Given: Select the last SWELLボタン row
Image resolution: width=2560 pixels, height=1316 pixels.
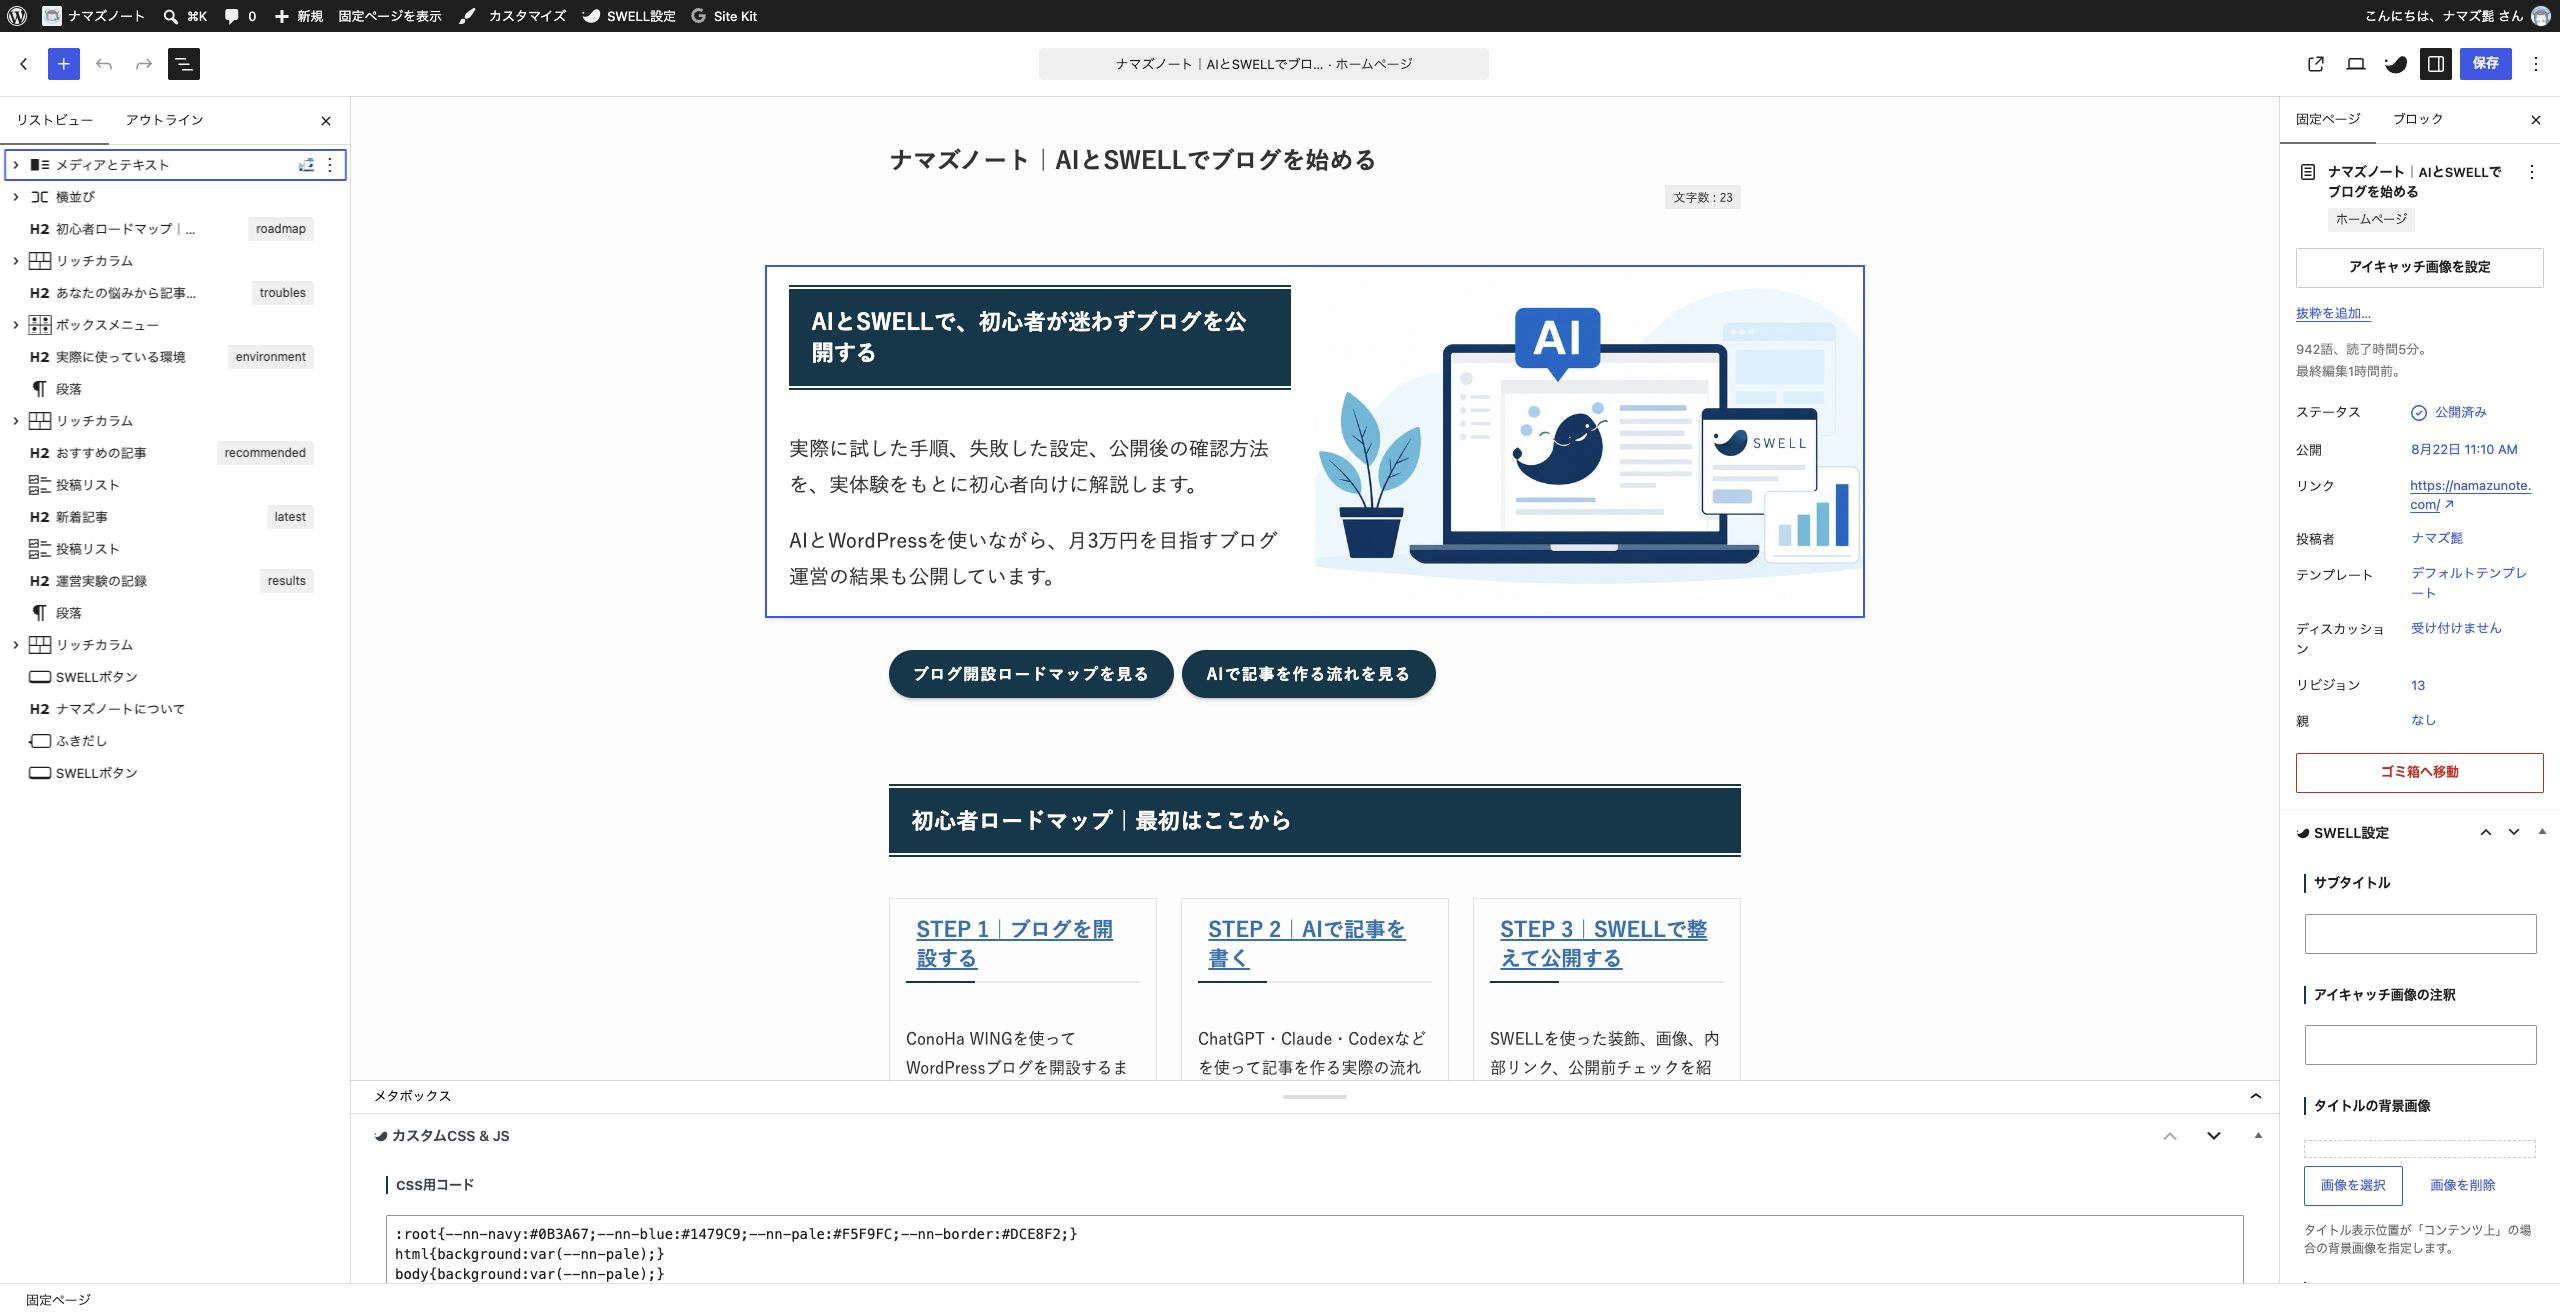Looking at the screenshot, I should [x=175, y=773].
